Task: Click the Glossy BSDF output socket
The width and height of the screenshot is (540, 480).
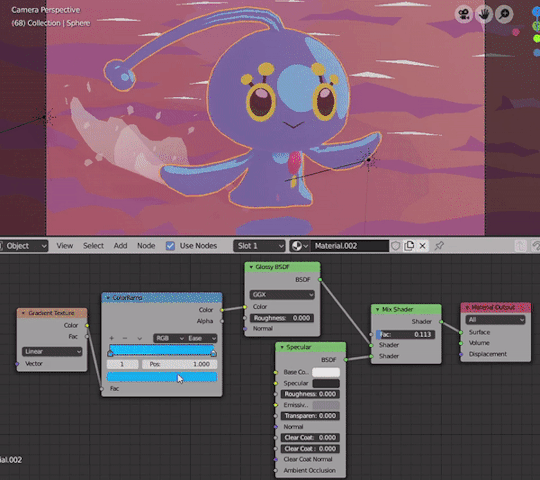Action: click(320, 280)
